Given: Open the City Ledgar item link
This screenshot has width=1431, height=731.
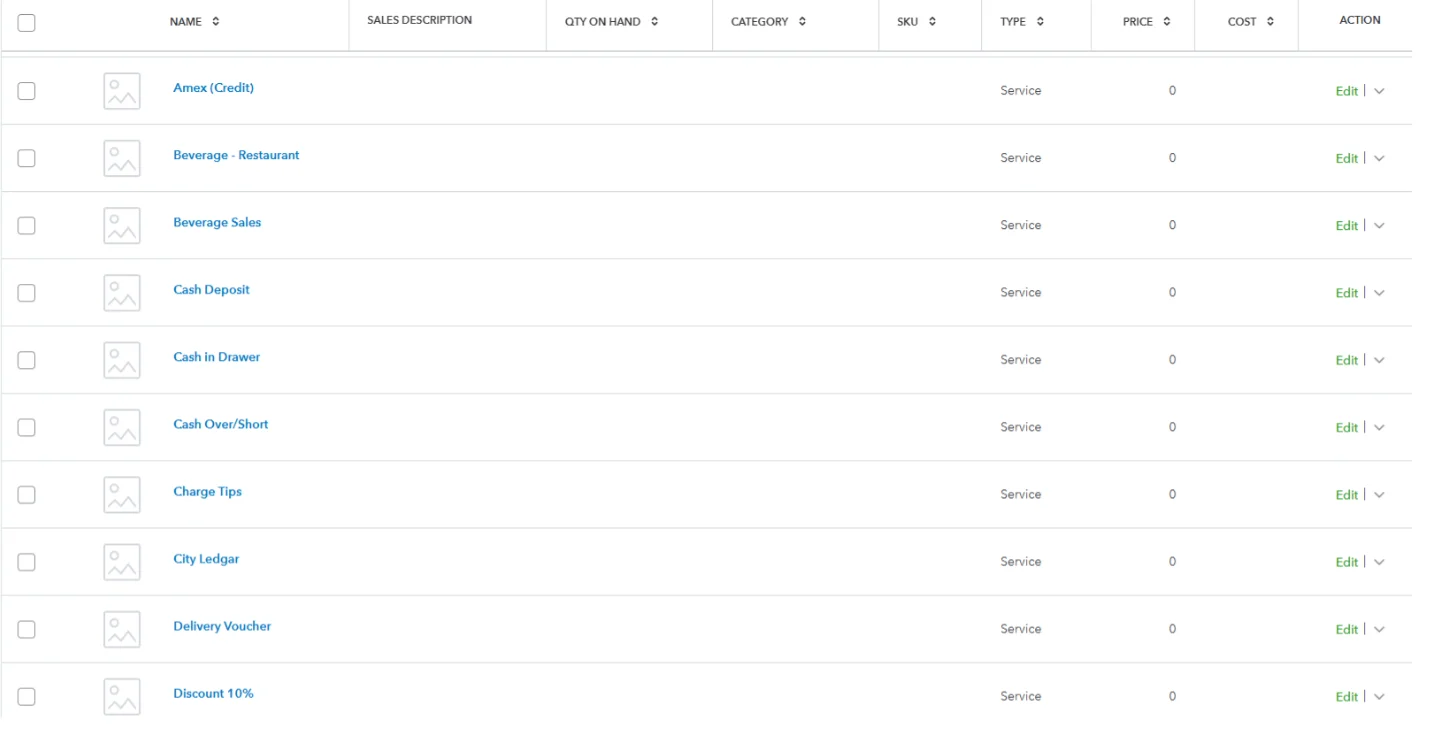Looking at the screenshot, I should tap(206, 559).
